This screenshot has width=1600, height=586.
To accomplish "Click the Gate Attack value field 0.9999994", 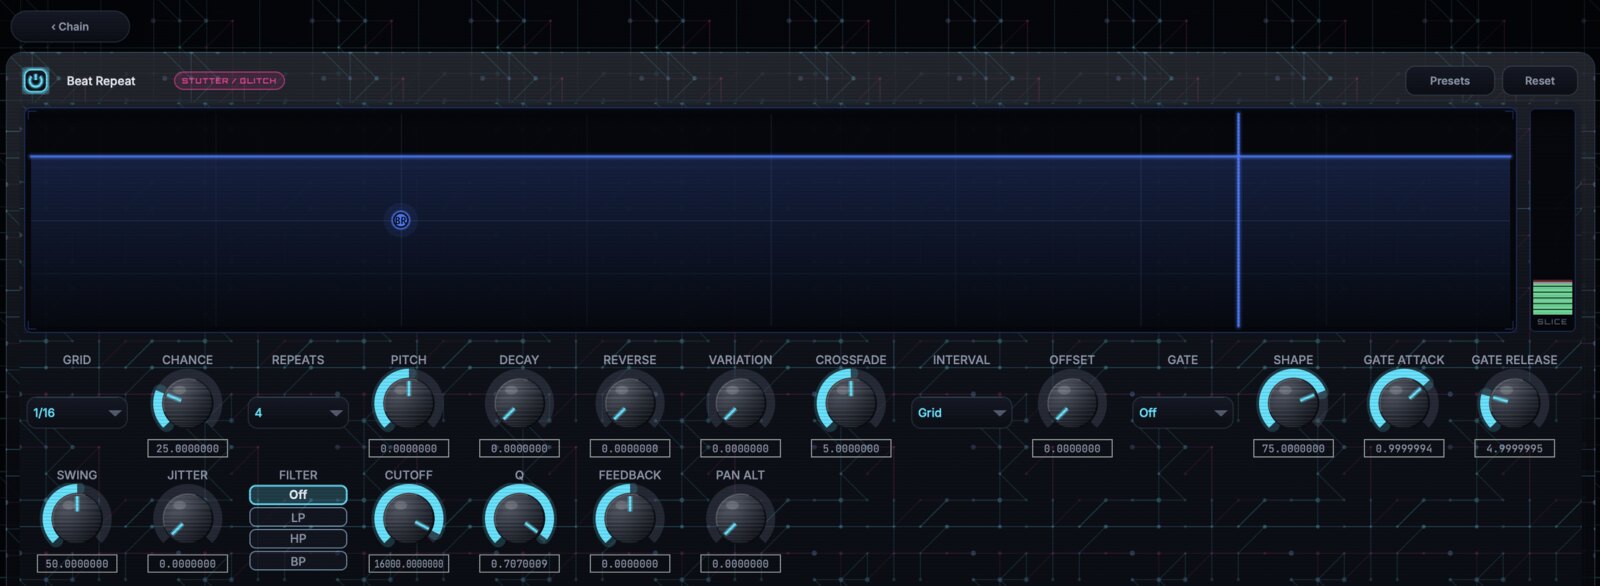I will tap(1404, 449).
